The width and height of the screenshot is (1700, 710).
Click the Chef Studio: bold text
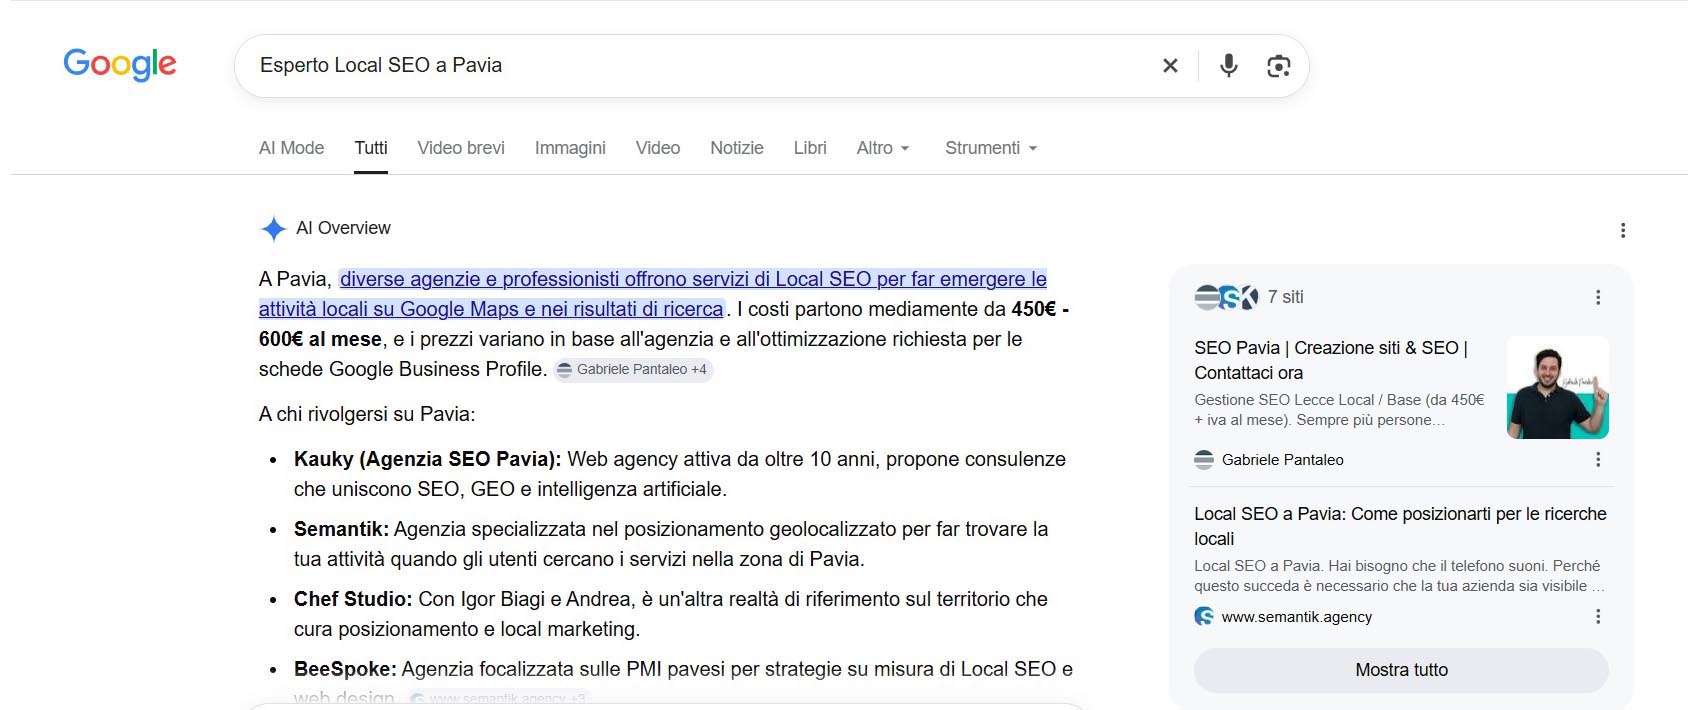(x=353, y=599)
